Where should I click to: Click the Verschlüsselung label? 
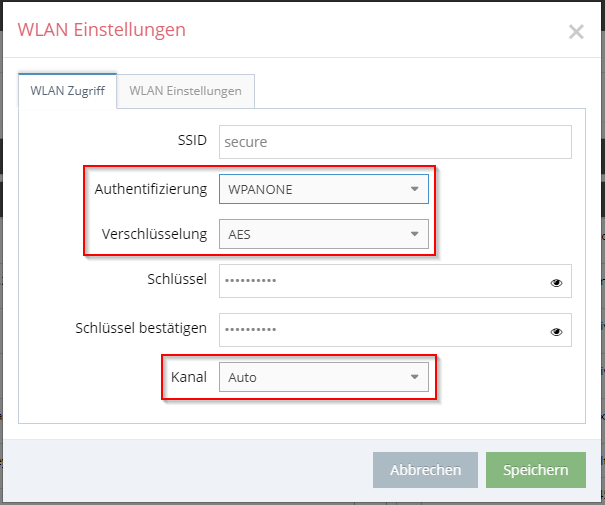pyautogui.click(x=154, y=234)
